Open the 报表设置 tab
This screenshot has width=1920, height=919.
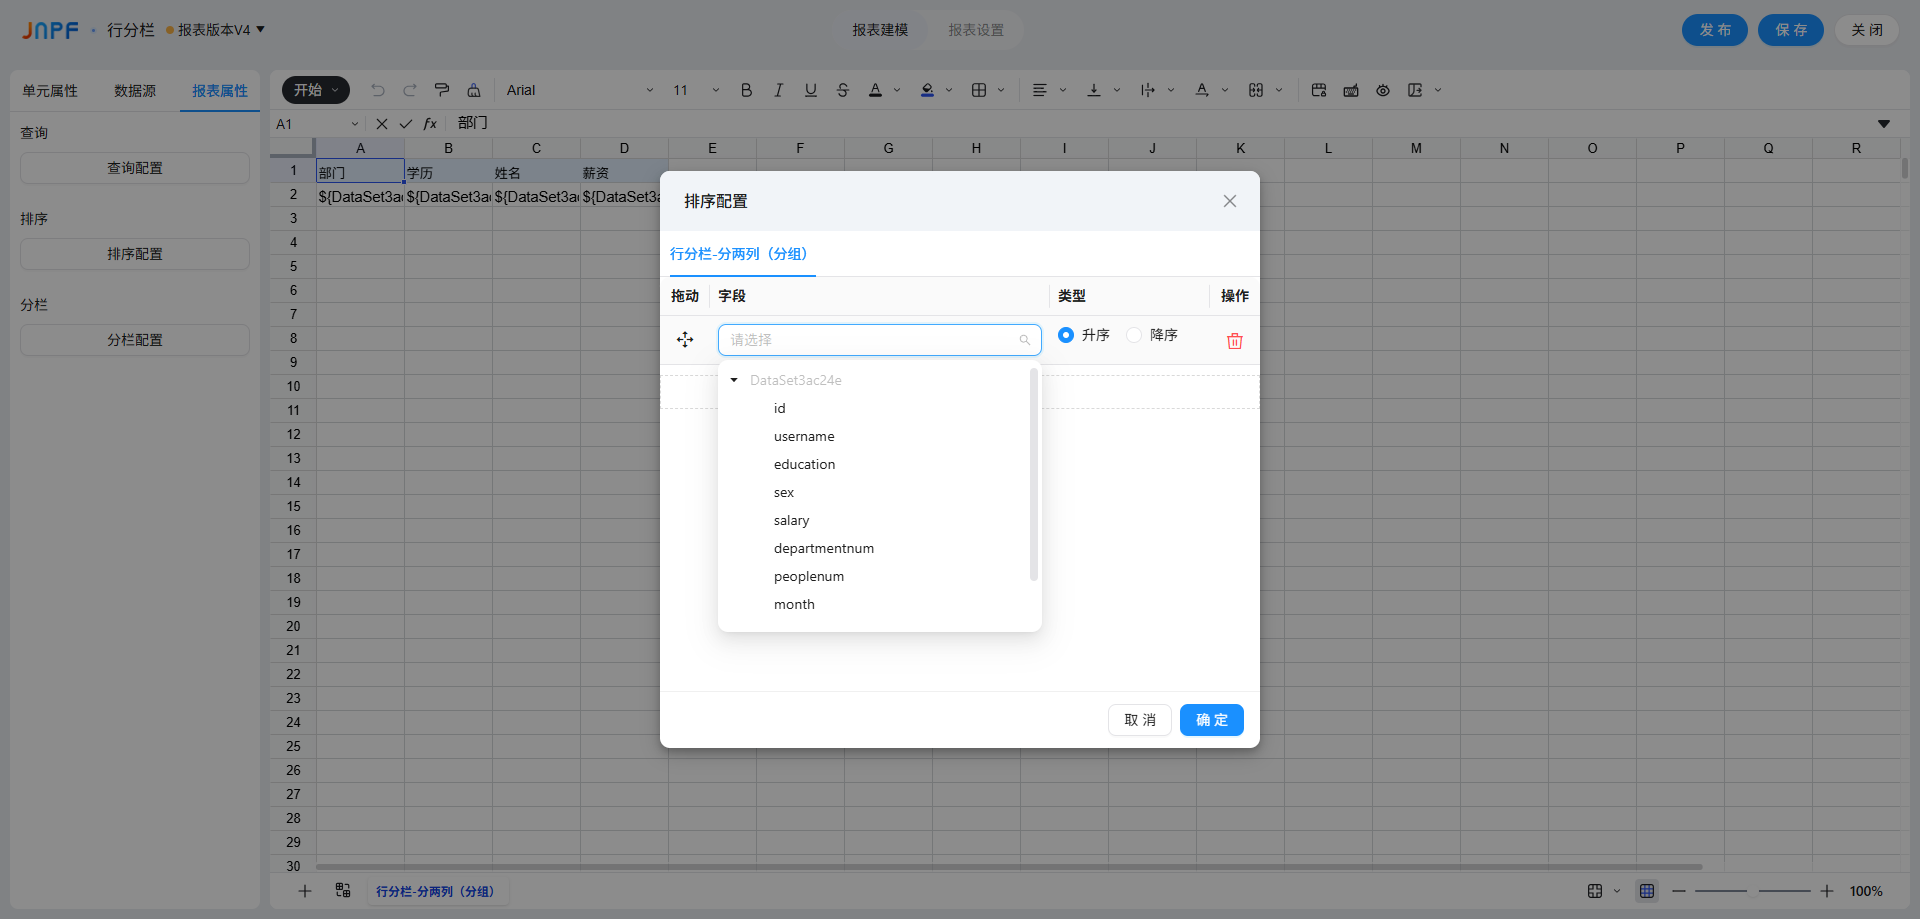[975, 30]
